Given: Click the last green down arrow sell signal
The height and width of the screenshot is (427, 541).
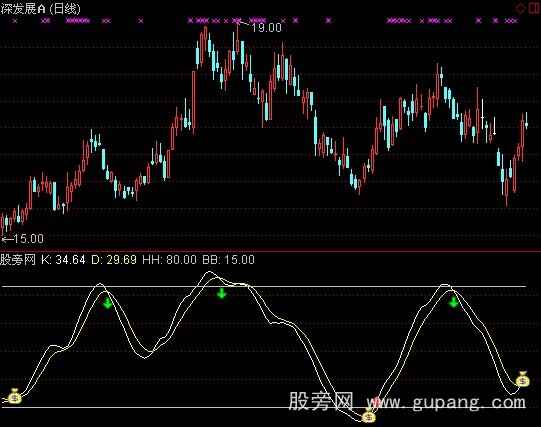Looking at the screenshot, I should (453, 302).
